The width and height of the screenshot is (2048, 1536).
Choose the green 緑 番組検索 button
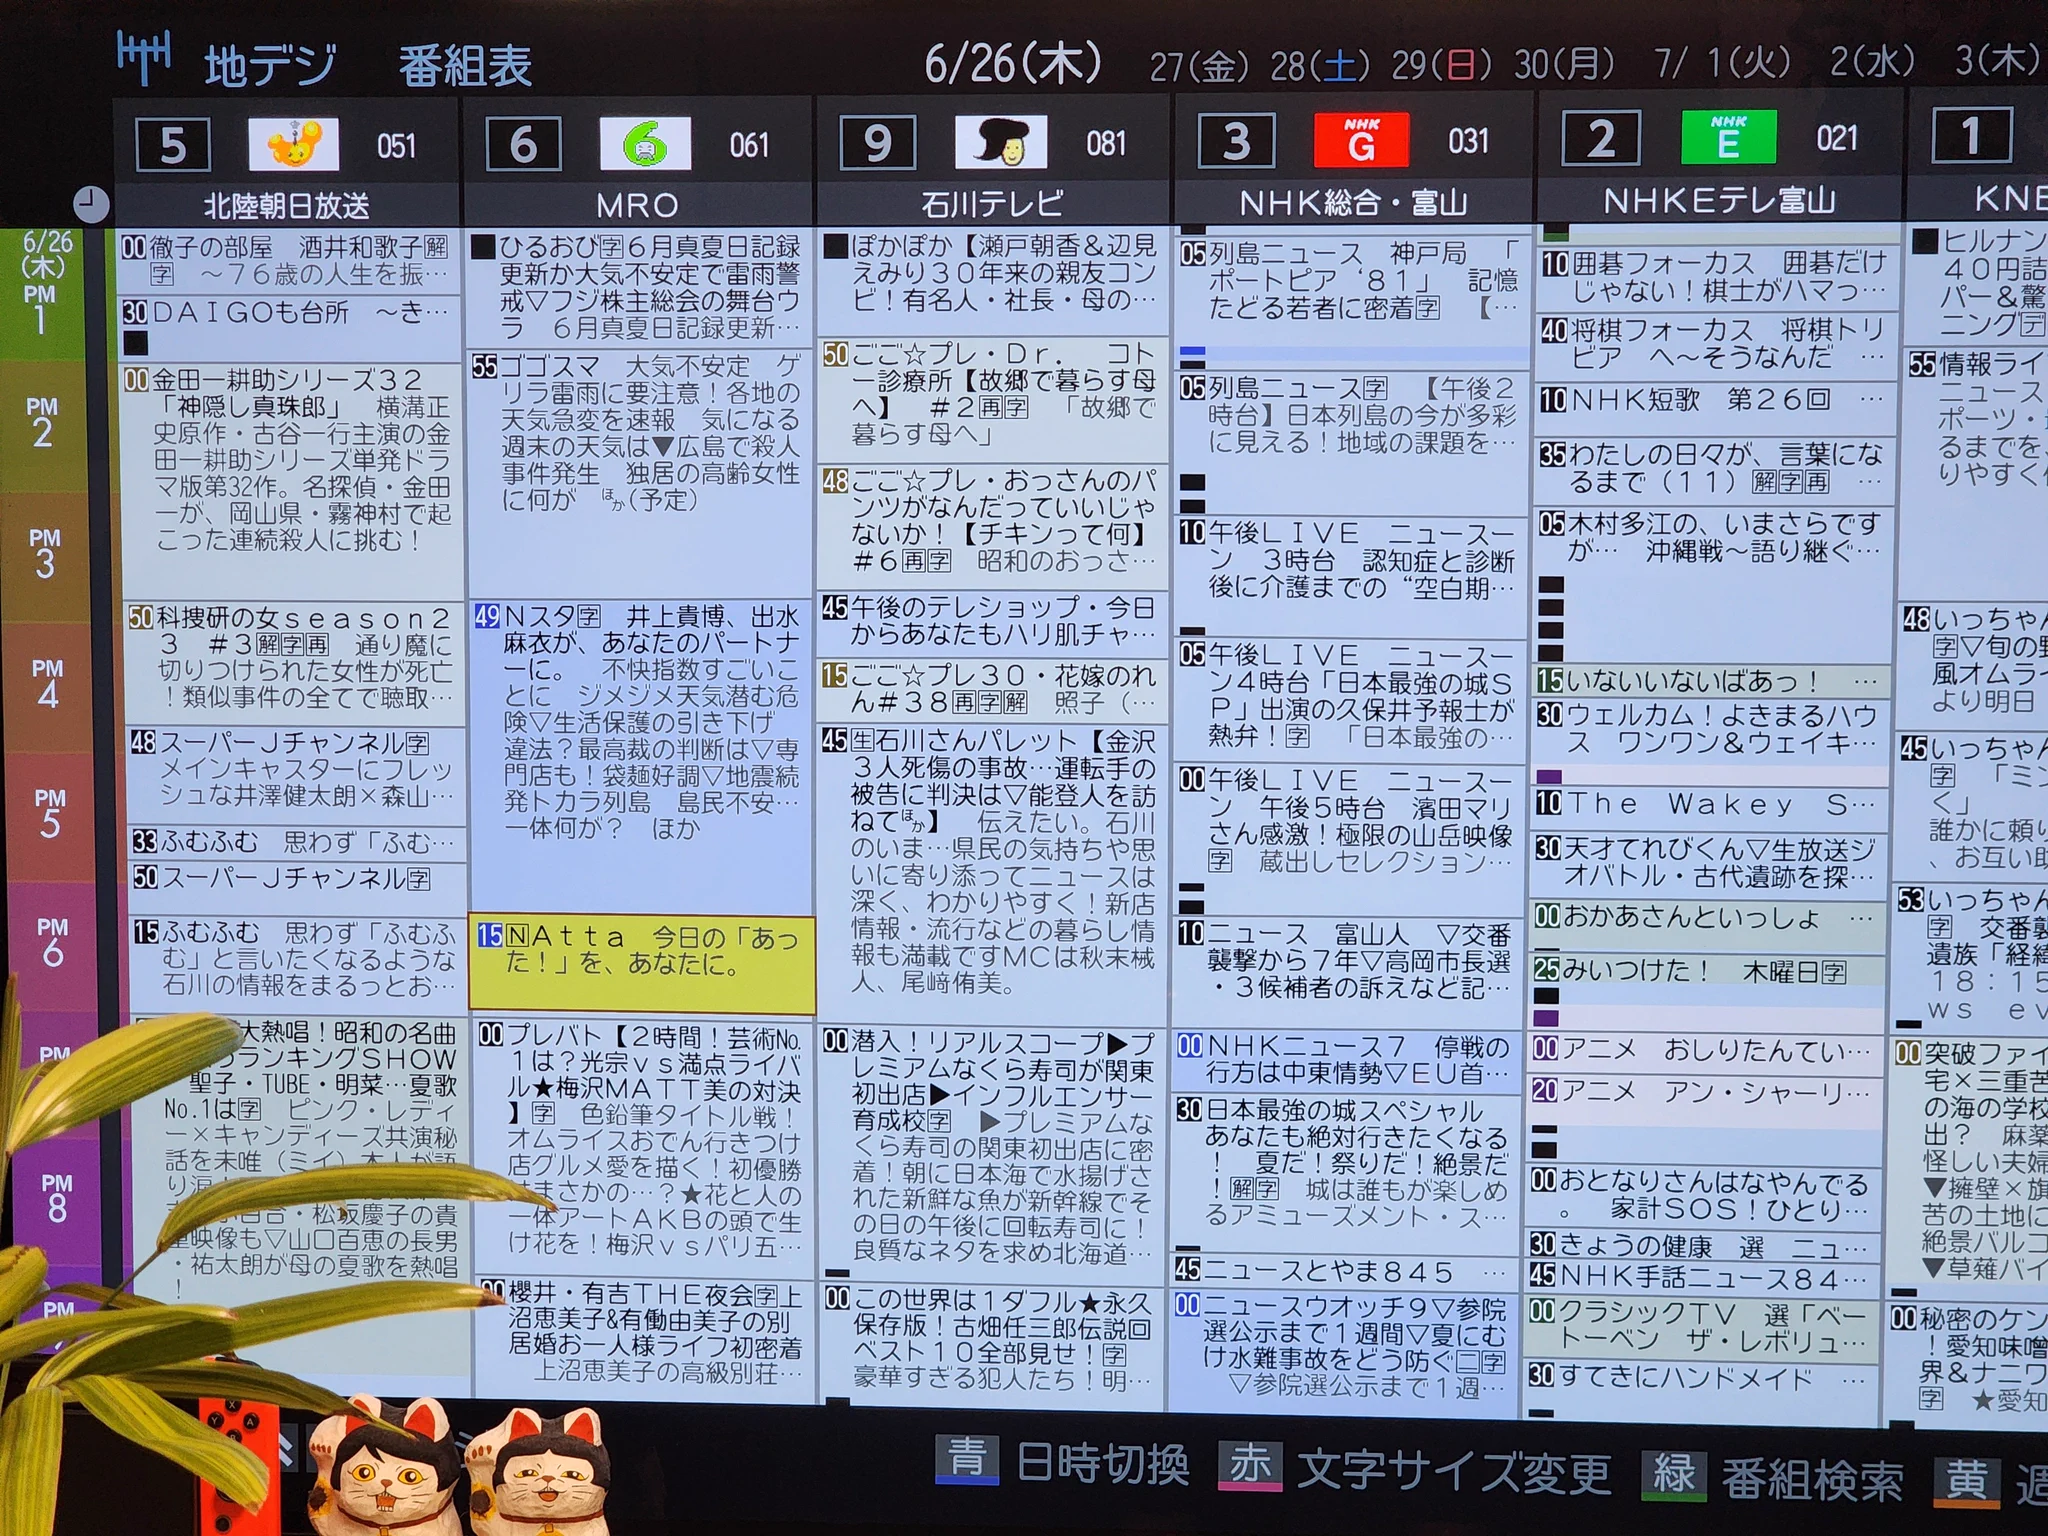click(x=1772, y=1478)
